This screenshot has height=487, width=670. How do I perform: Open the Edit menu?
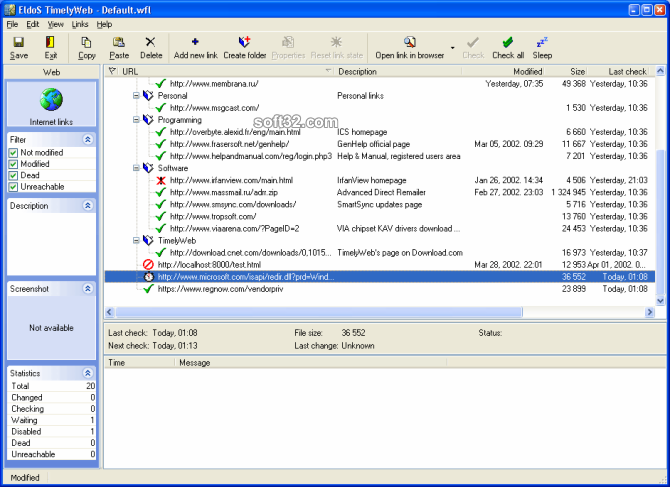[x=32, y=24]
